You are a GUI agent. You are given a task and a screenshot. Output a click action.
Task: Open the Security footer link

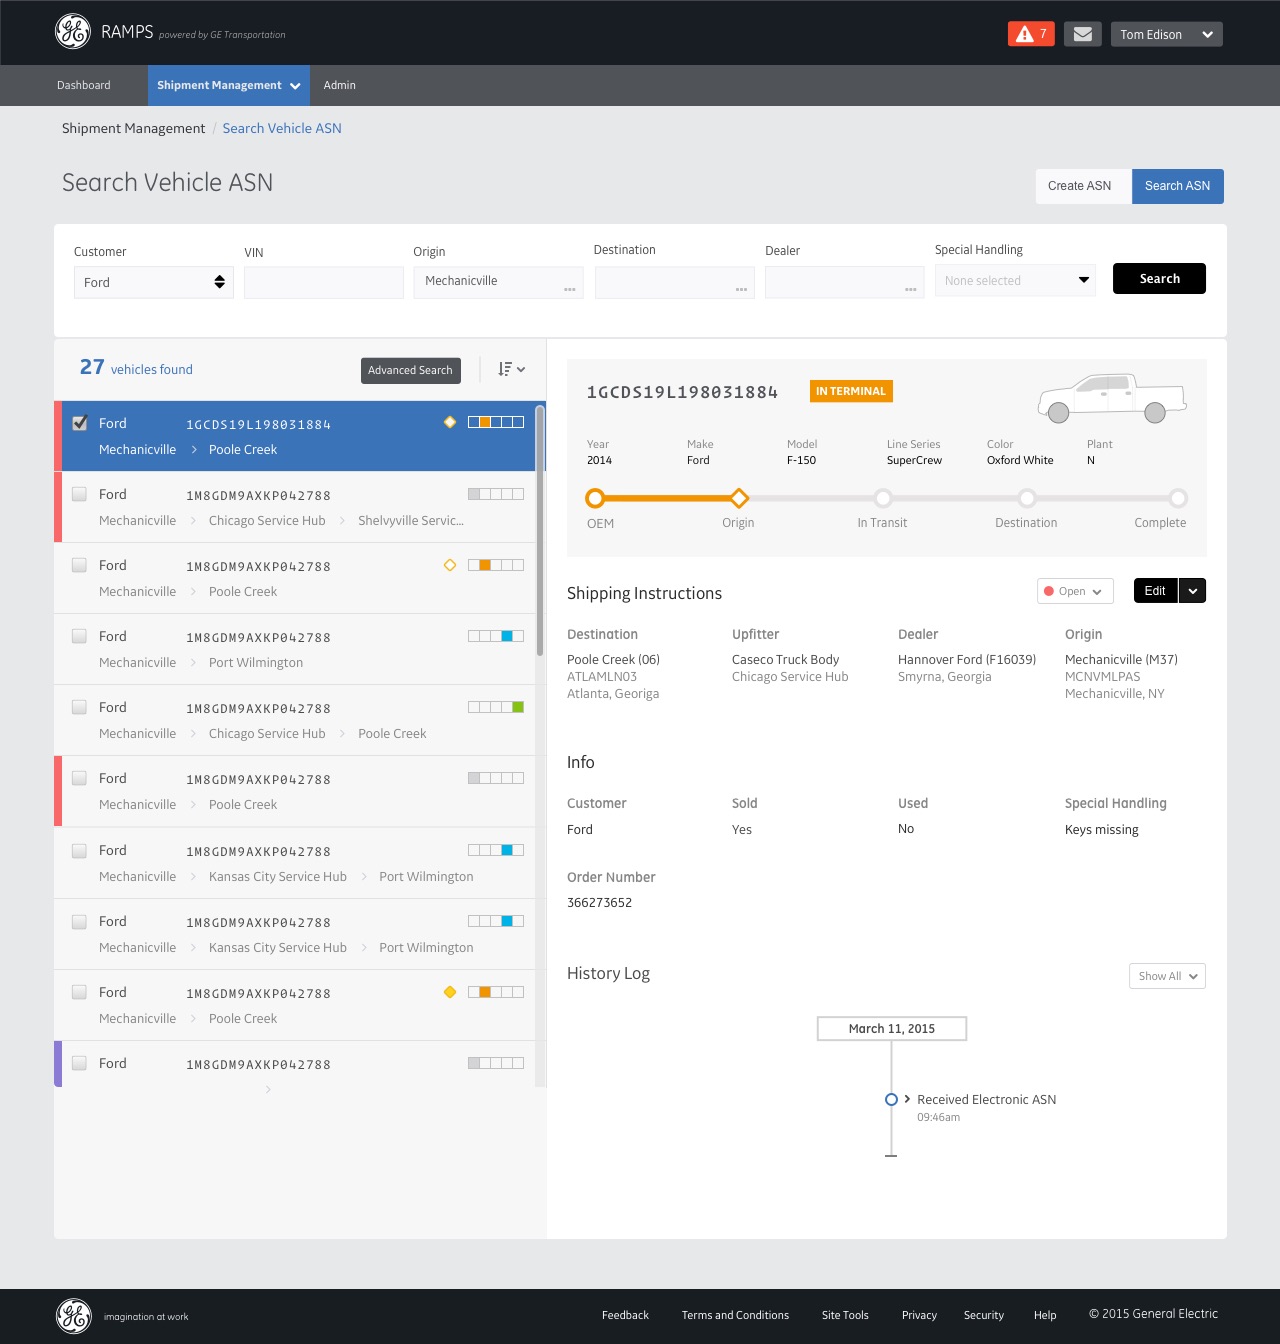click(984, 1315)
